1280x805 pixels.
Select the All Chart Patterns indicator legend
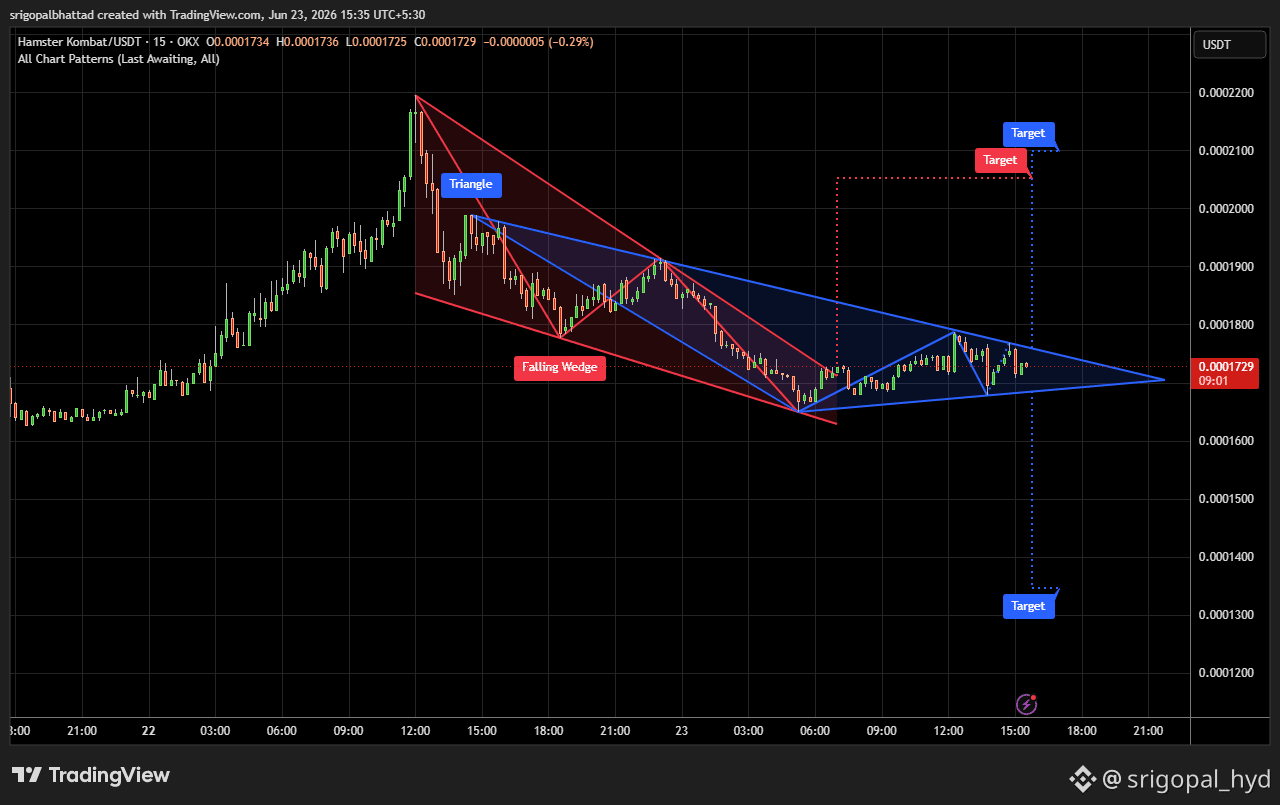[119, 59]
